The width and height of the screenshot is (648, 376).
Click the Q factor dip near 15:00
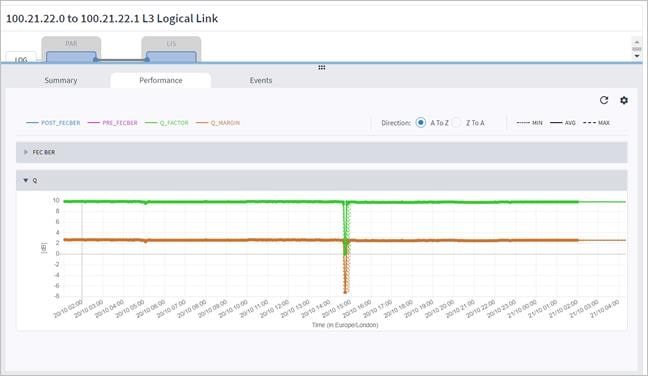click(345, 227)
